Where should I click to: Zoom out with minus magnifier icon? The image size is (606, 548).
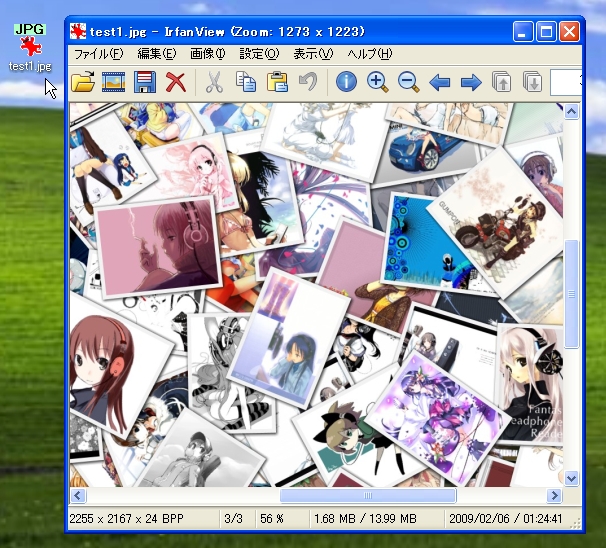[x=409, y=82]
